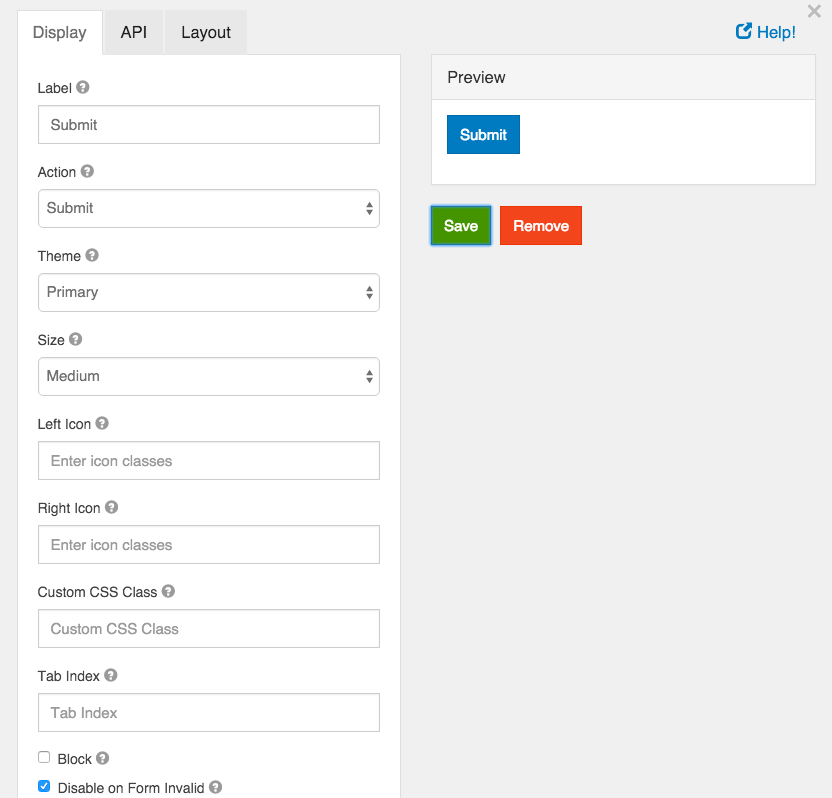The height and width of the screenshot is (798, 832).
Task: Click the Action field question mark icon
Action: [88, 172]
